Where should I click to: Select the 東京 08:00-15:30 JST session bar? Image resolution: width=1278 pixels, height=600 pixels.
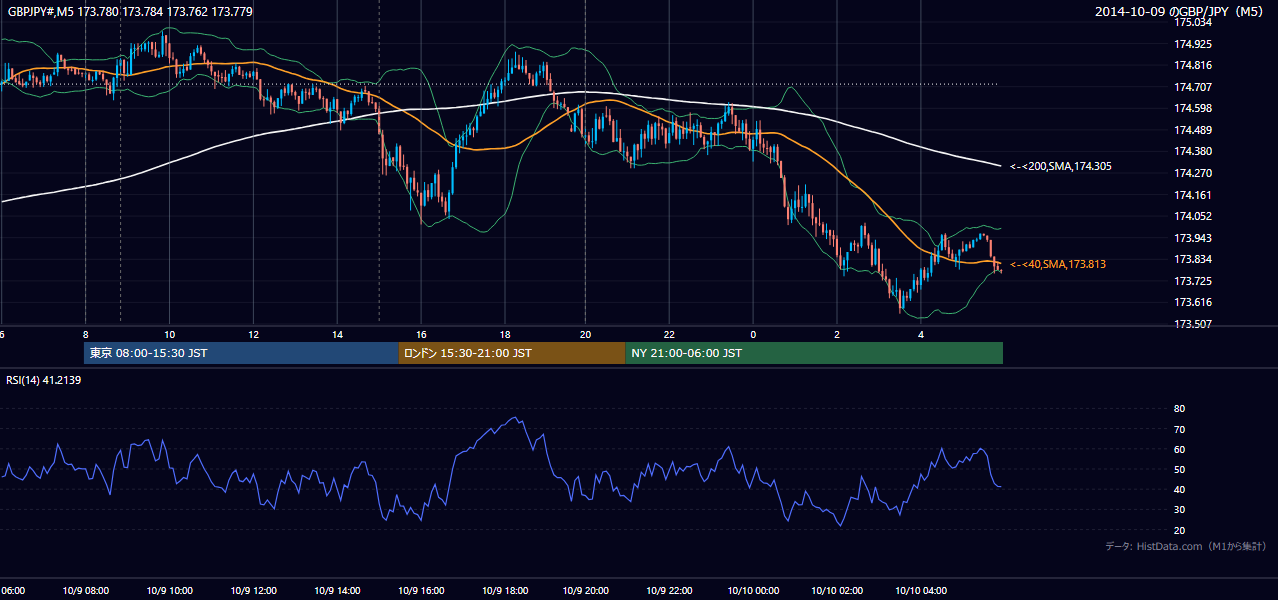[x=241, y=353]
